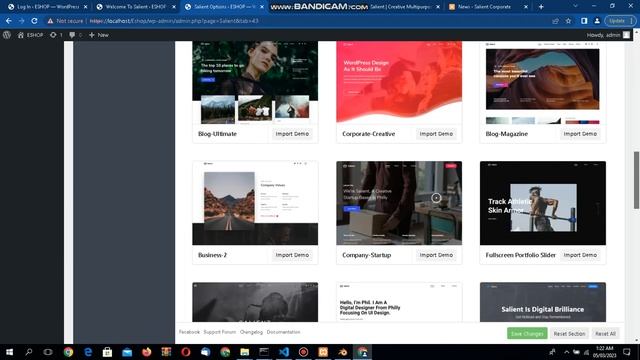This screenshot has width=640, height=360.
Task: Open the Windows Start menu
Action: click(x=9, y=352)
